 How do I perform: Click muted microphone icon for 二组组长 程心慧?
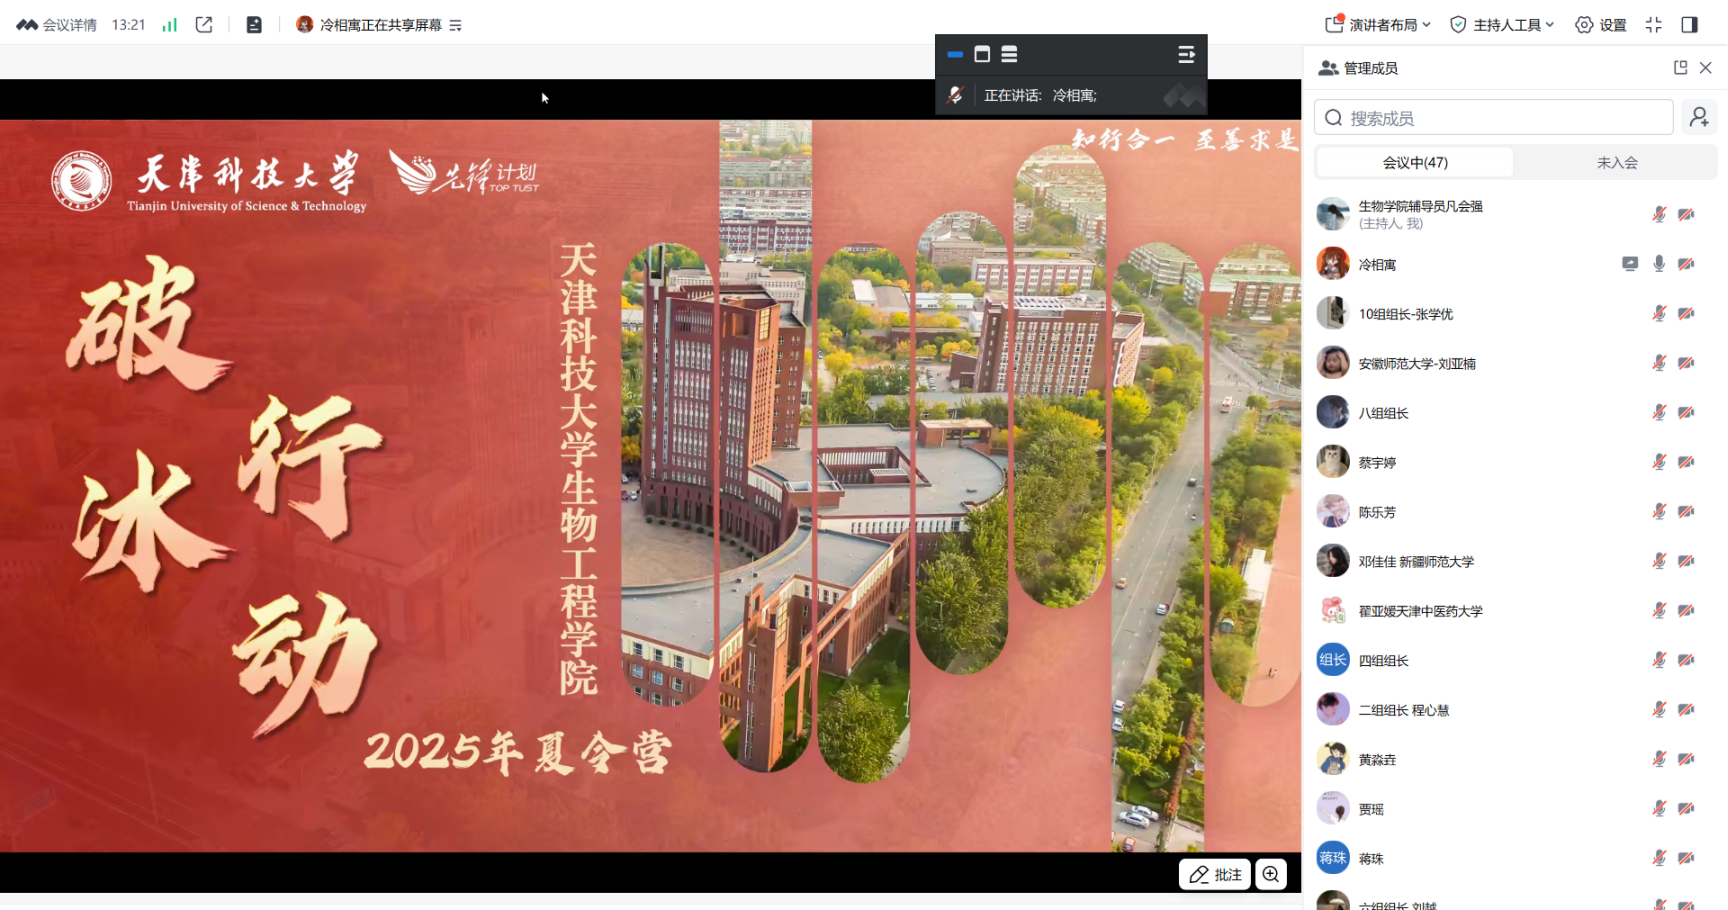(1659, 709)
